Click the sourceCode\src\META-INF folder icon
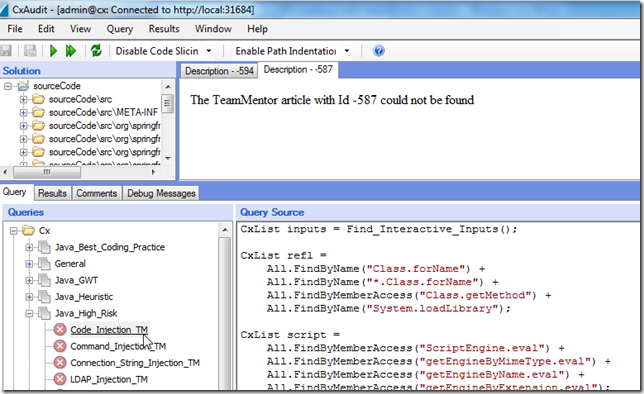Viewport: 644px width, 394px height. pyautogui.click(x=39, y=112)
